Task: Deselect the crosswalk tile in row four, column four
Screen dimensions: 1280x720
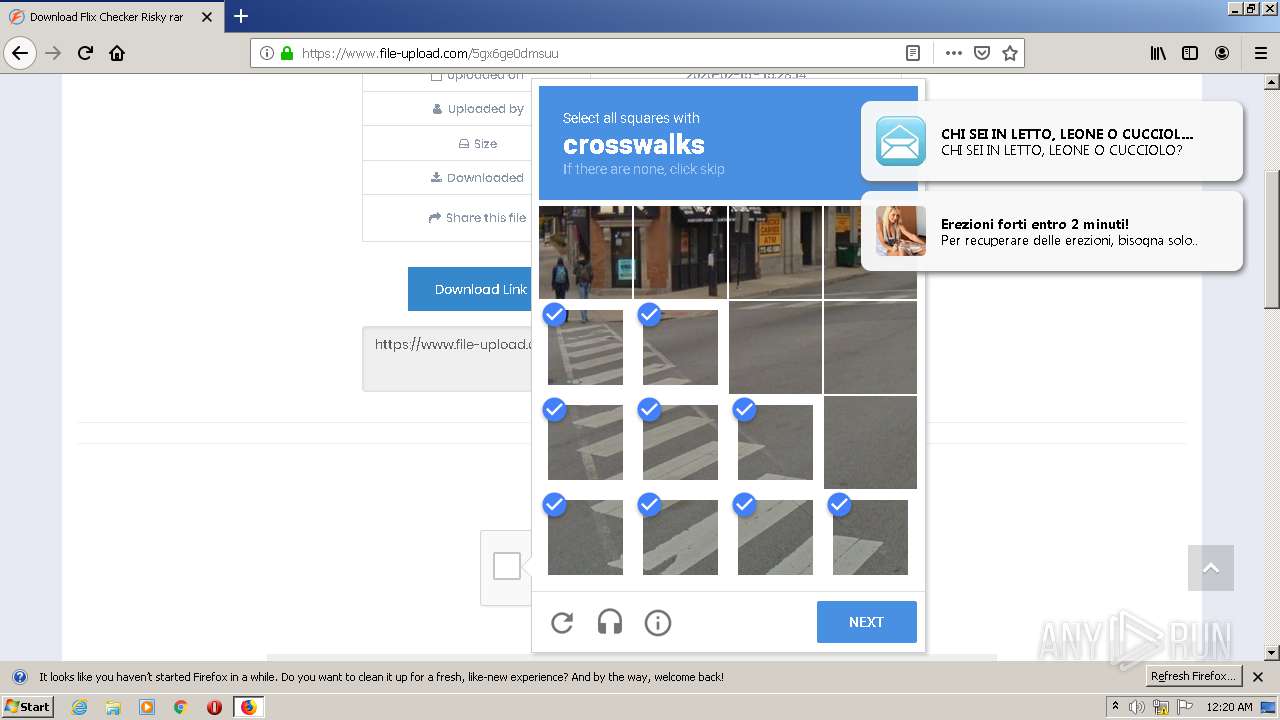Action: 870,537
